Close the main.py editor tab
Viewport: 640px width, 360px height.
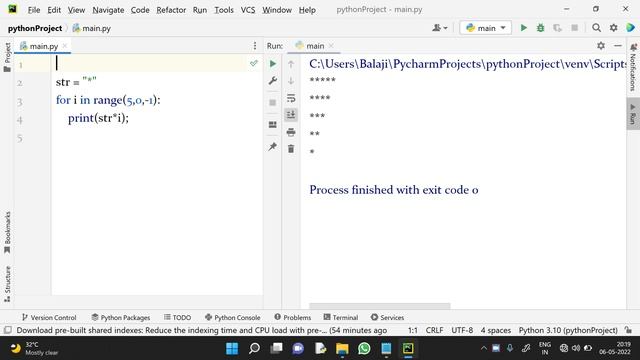[65, 46]
